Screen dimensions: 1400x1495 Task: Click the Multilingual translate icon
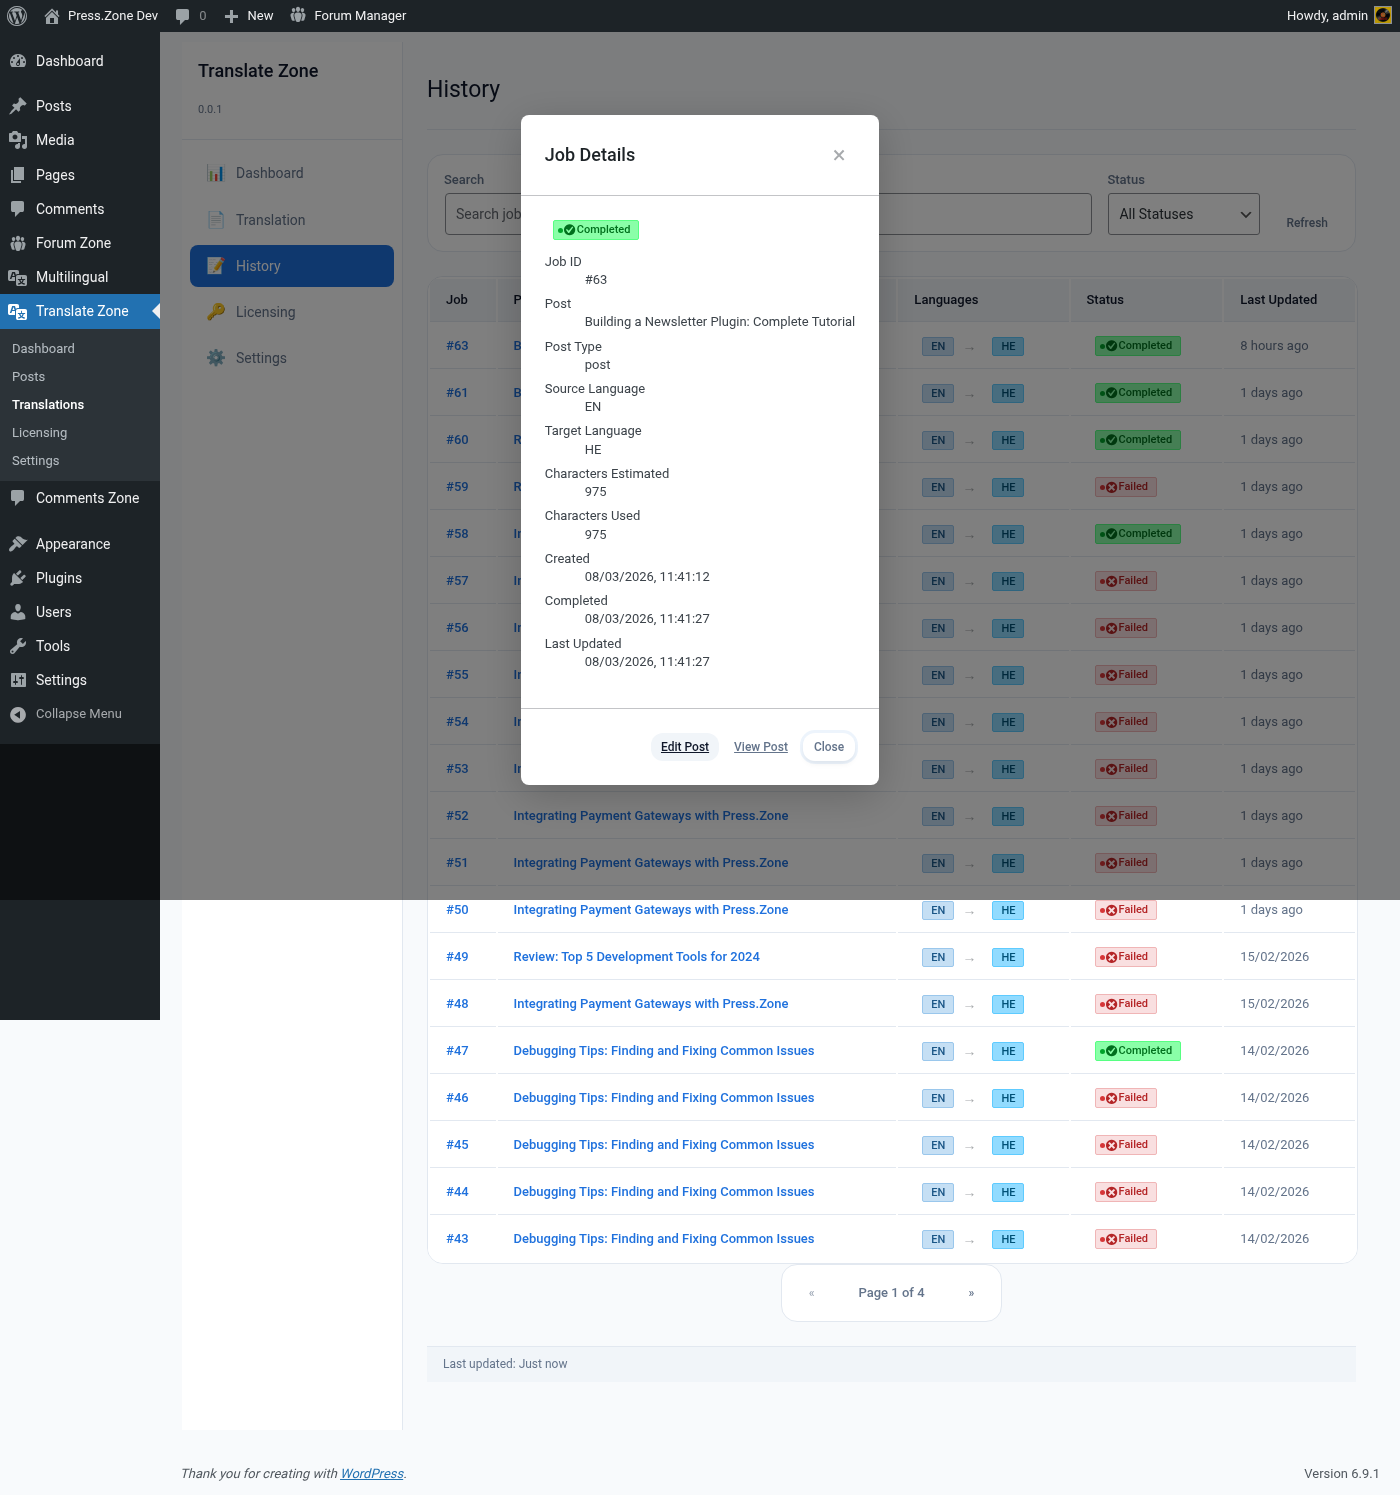coord(18,277)
